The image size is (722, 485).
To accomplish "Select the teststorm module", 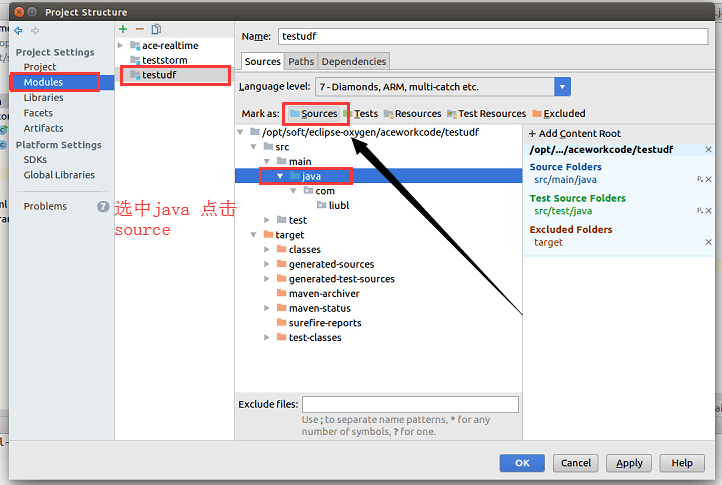I will pyautogui.click(x=164, y=60).
